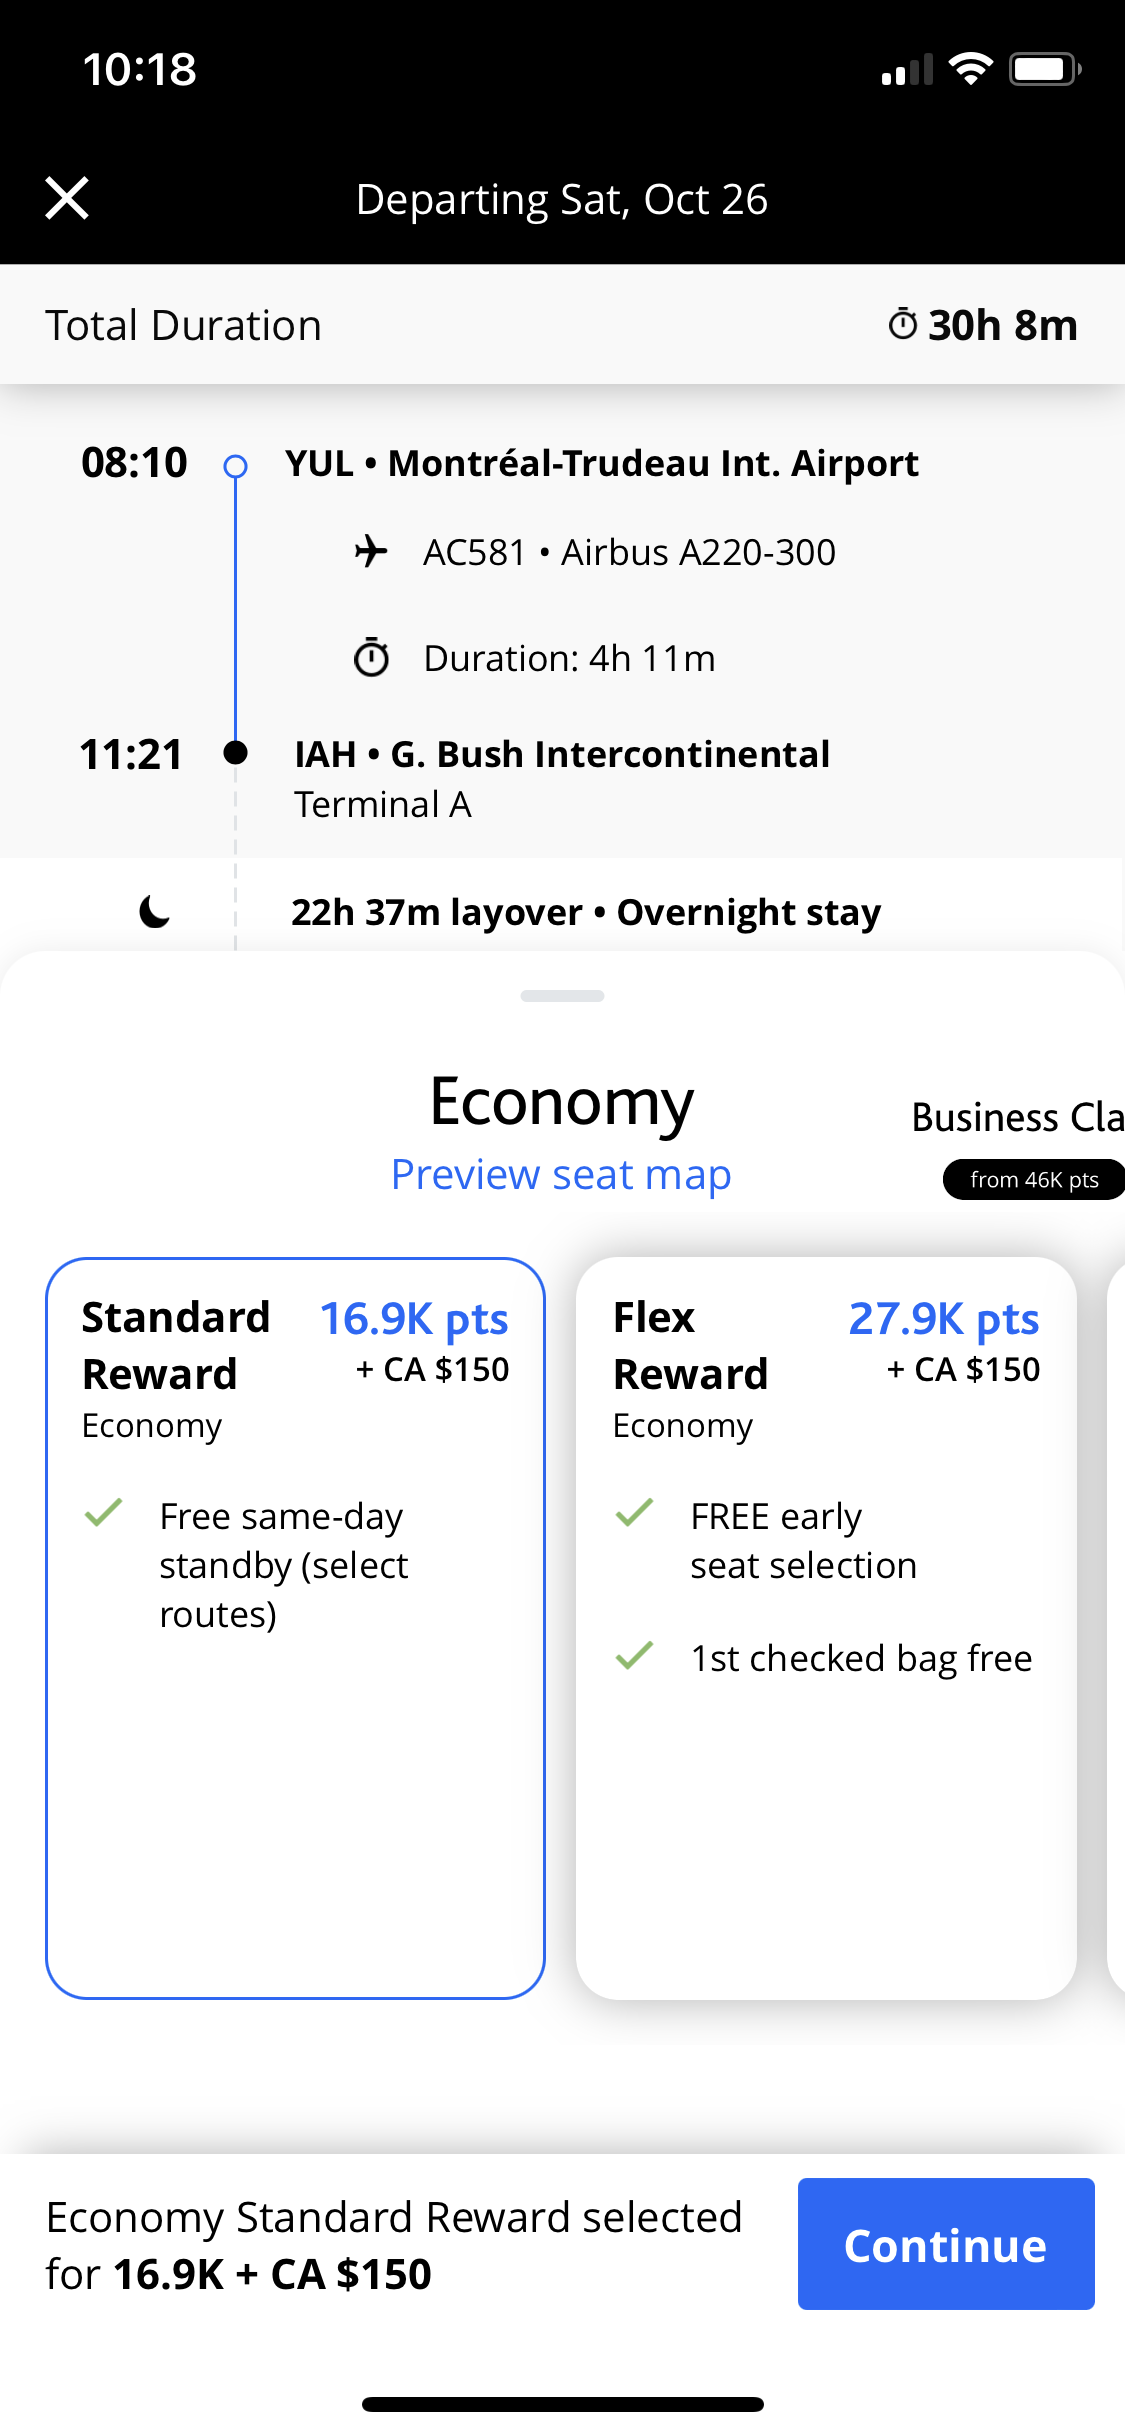Open the Preview seat map link
Screen dimensions: 1125x2436
561,1174
